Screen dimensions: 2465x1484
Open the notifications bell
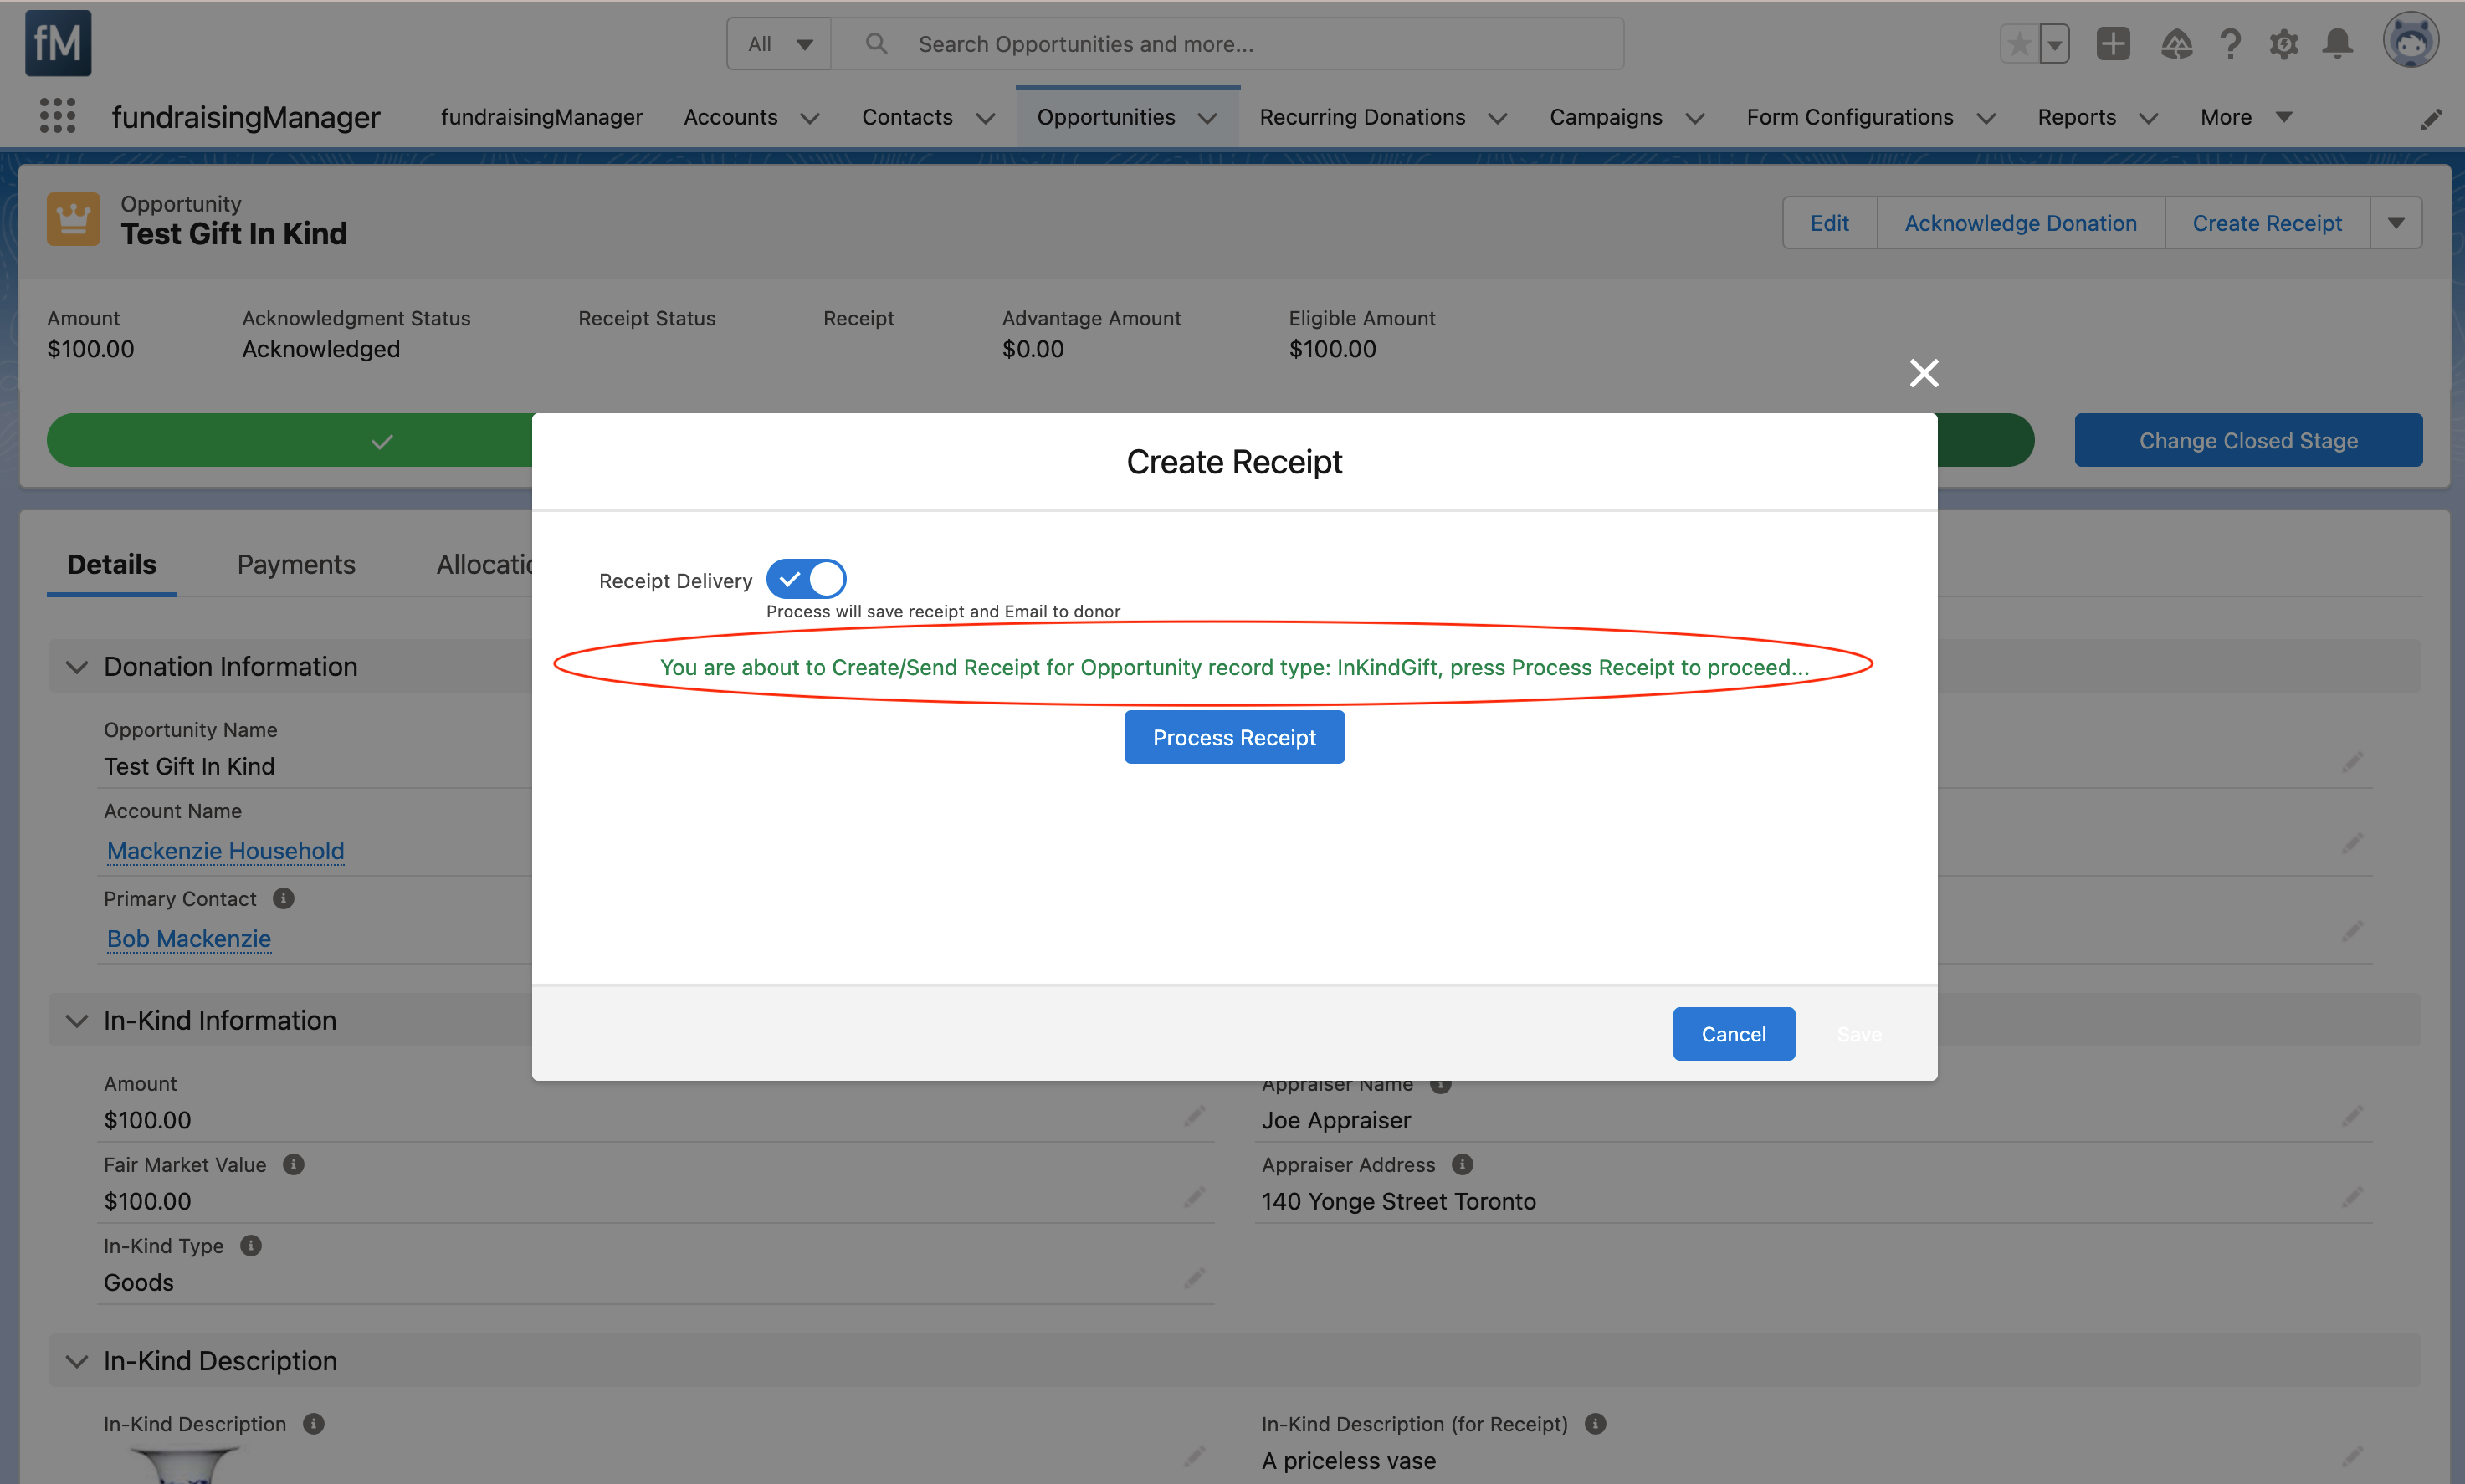tap(2337, 44)
